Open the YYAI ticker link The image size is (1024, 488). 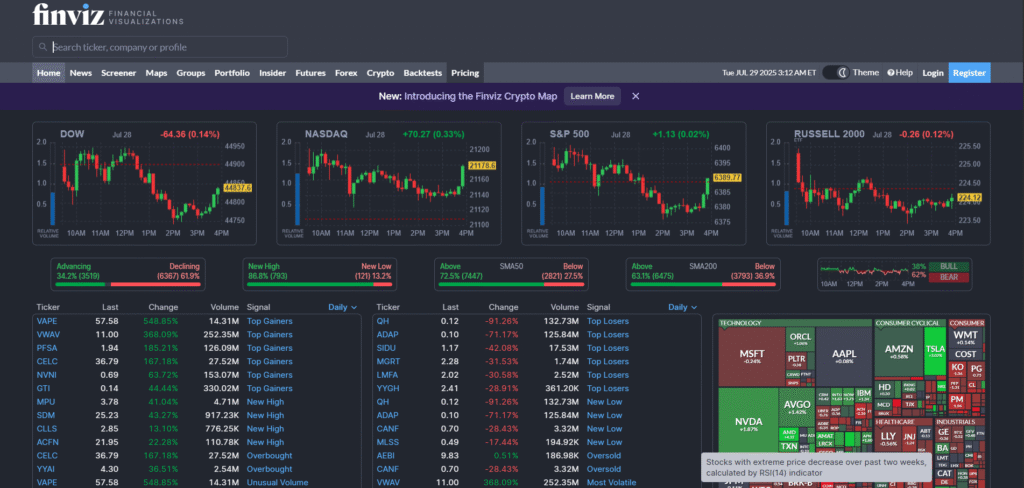coord(46,469)
